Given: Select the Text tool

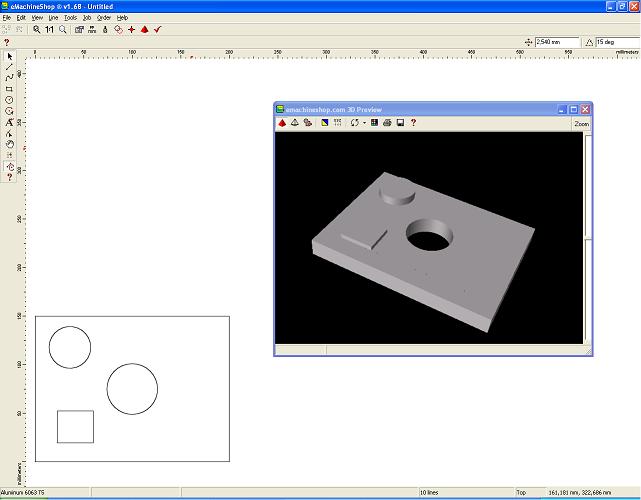Looking at the screenshot, I should (x=10, y=122).
